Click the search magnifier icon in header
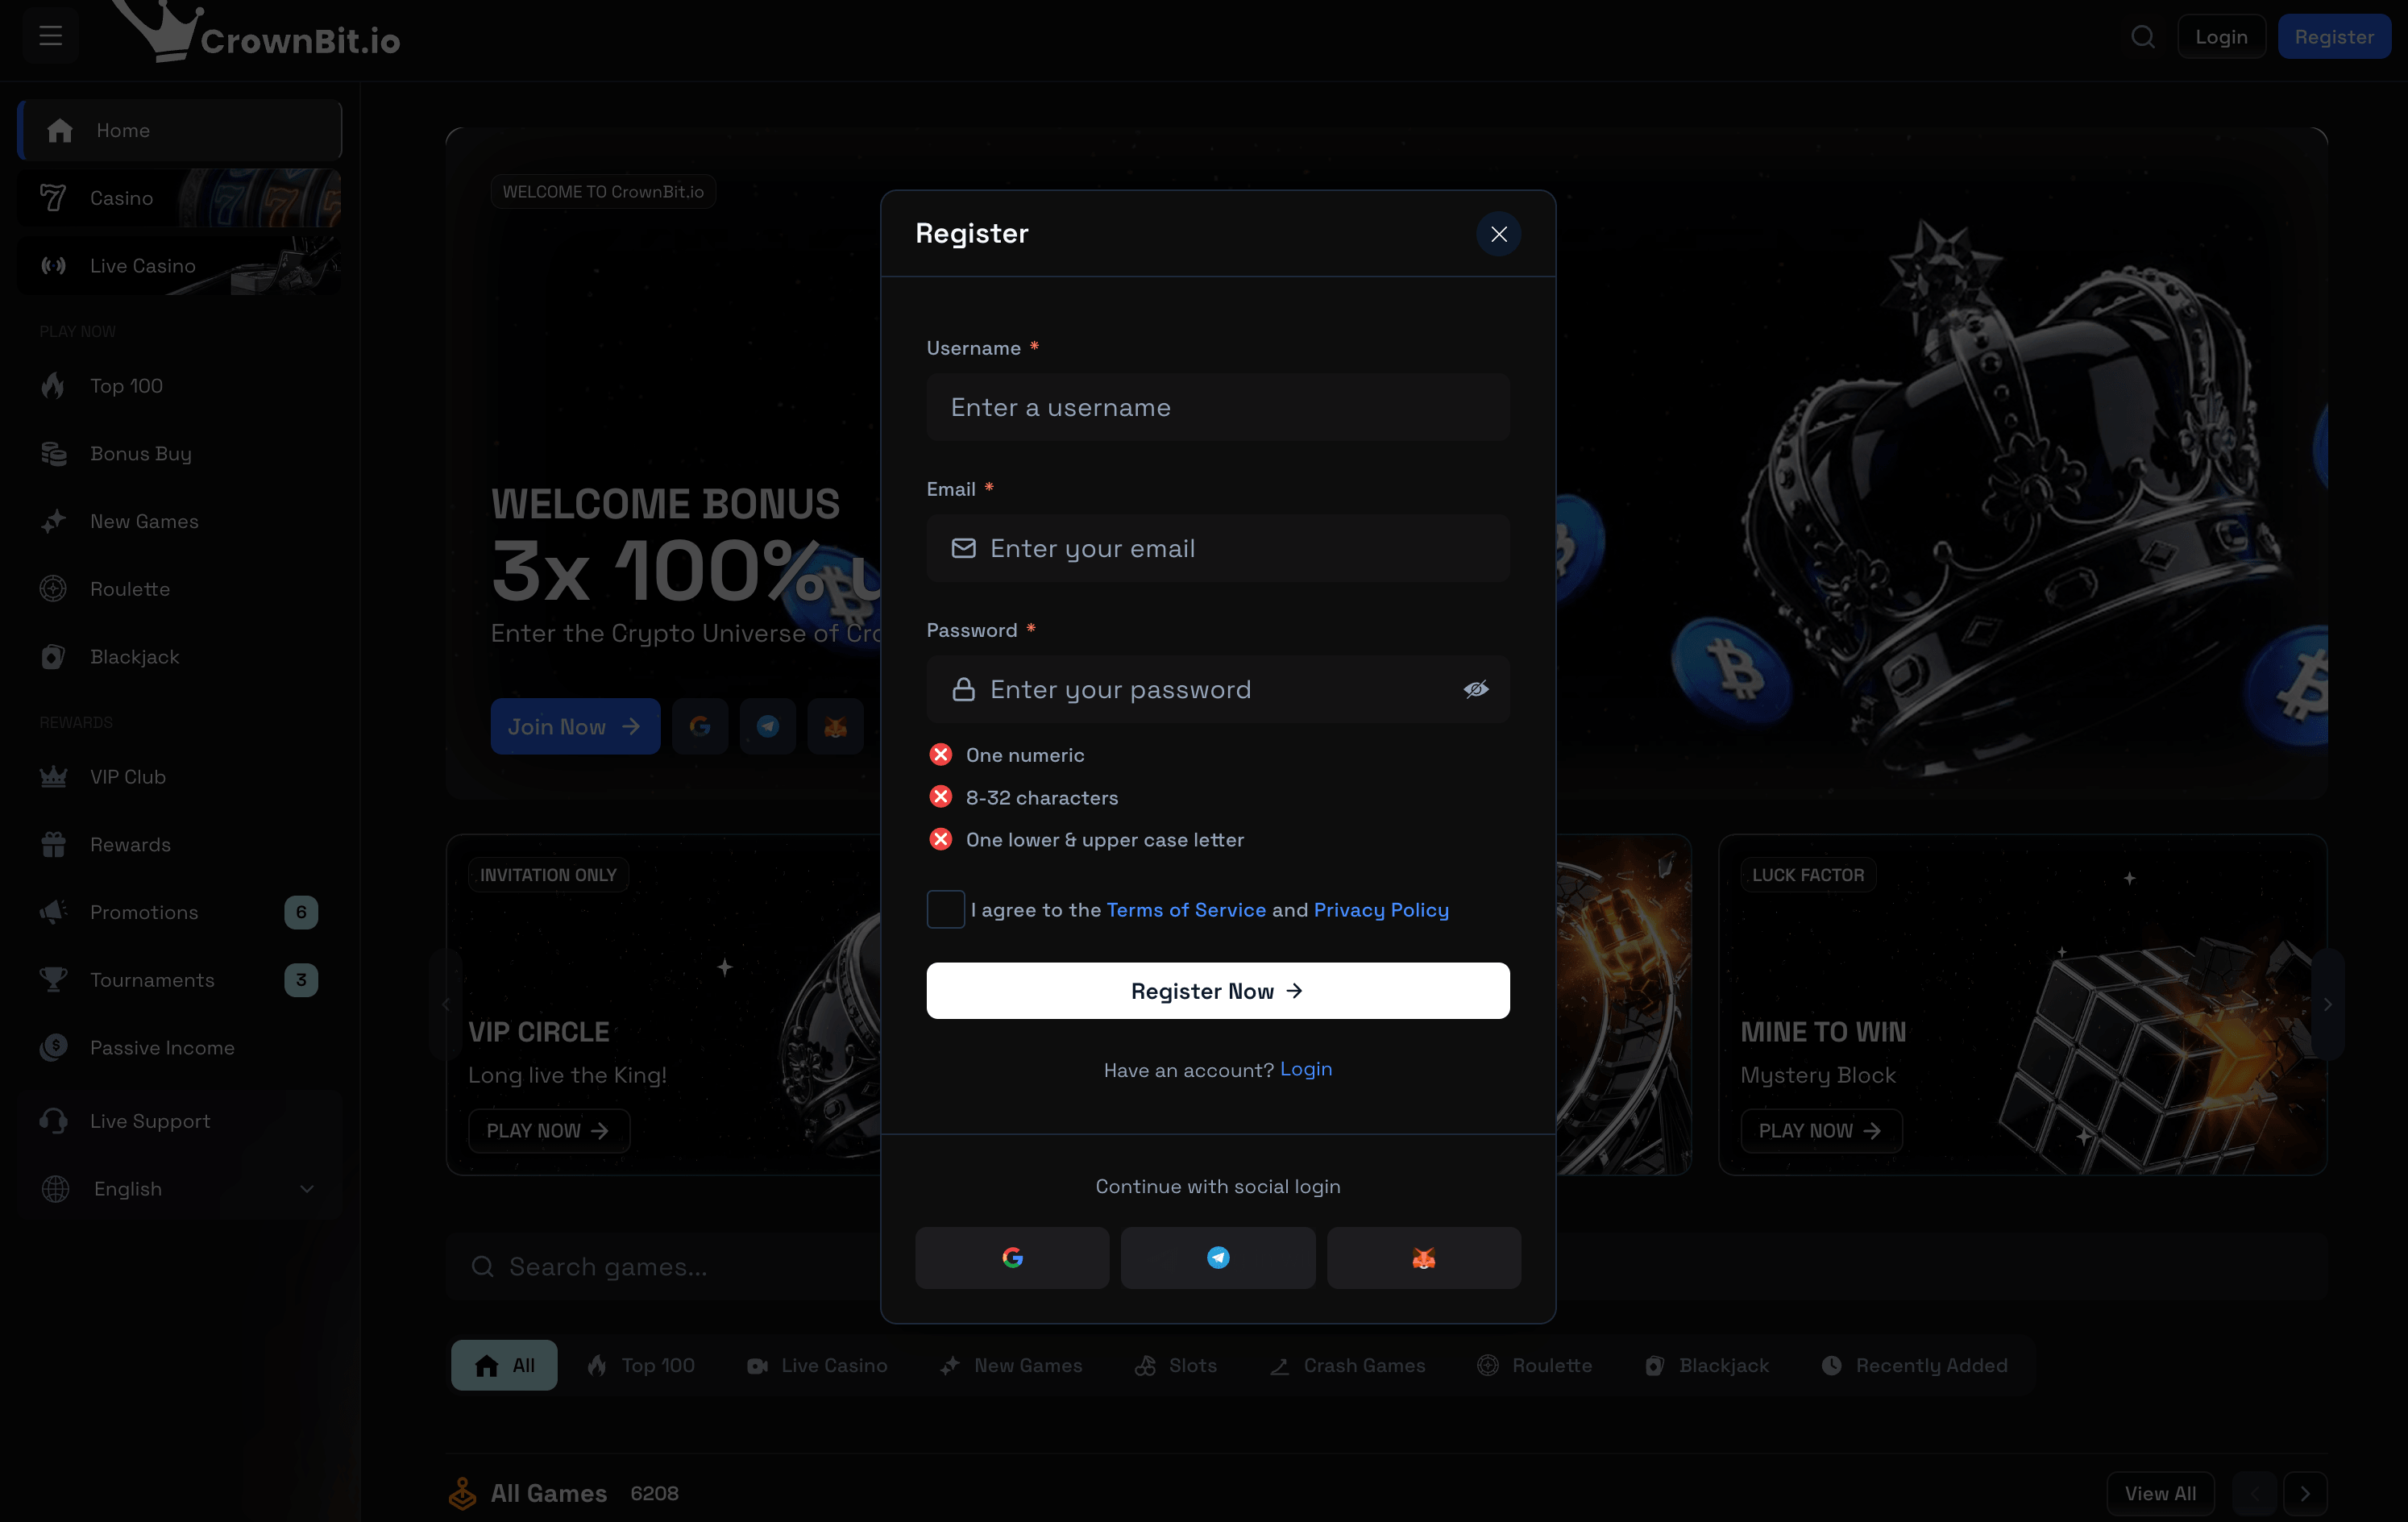The width and height of the screenshot is (2408, 1522). tap(2142, 37)
